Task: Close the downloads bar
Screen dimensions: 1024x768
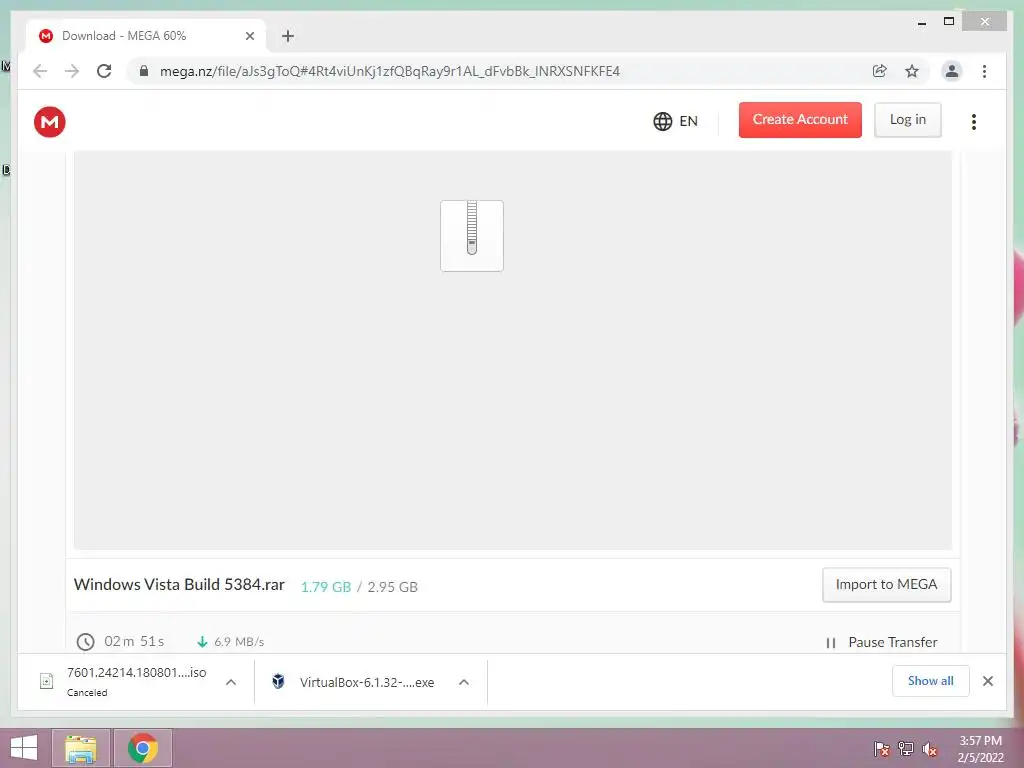Action: (987, 681)
